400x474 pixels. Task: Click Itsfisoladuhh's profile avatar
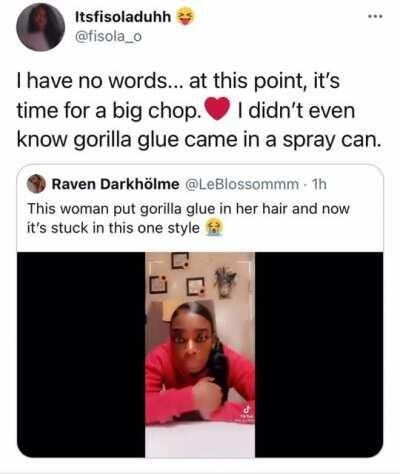41,27
